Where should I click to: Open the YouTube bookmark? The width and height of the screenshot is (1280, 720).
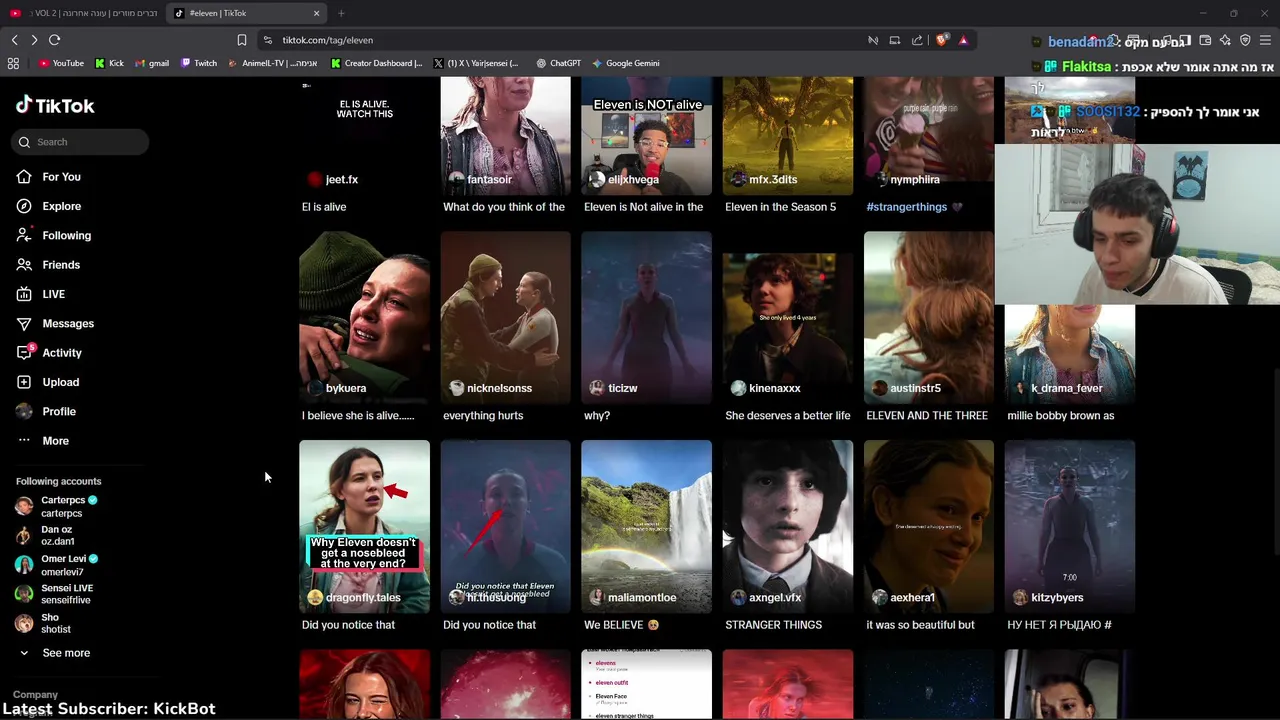click(x=61, y=63)
